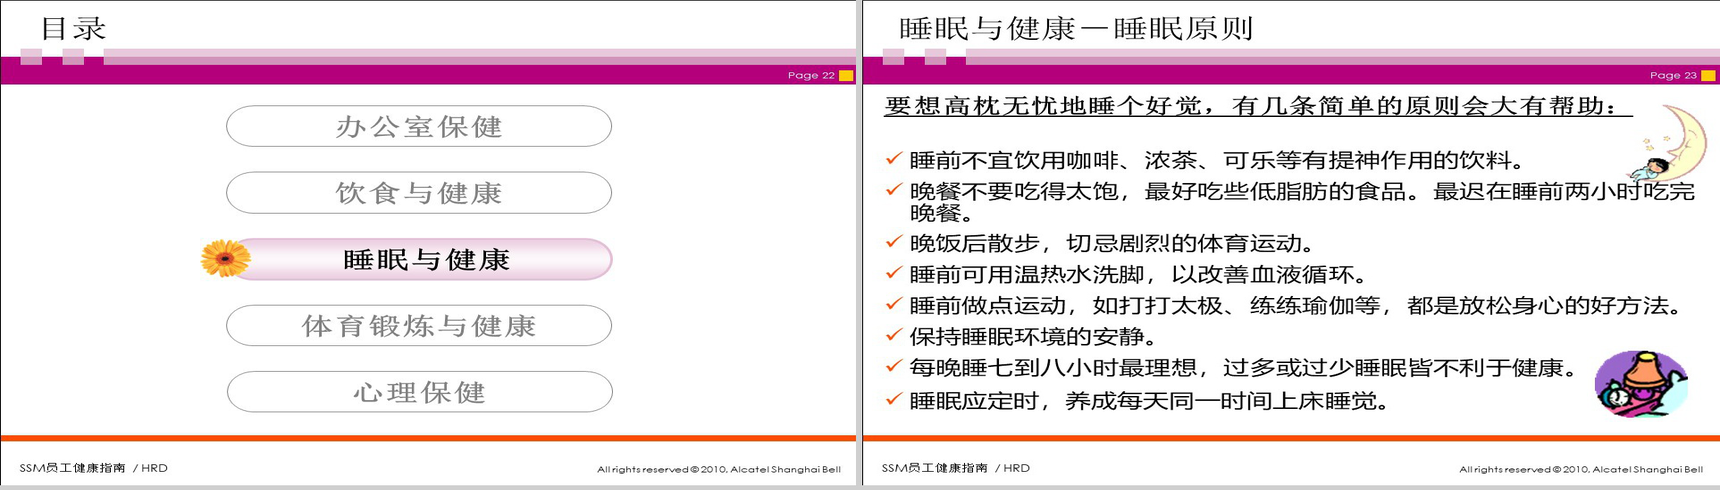Click SSM员工健康指南 / HRD footer on the 睡眠原则 slide

pyautogui.click(x=956, y=468)
